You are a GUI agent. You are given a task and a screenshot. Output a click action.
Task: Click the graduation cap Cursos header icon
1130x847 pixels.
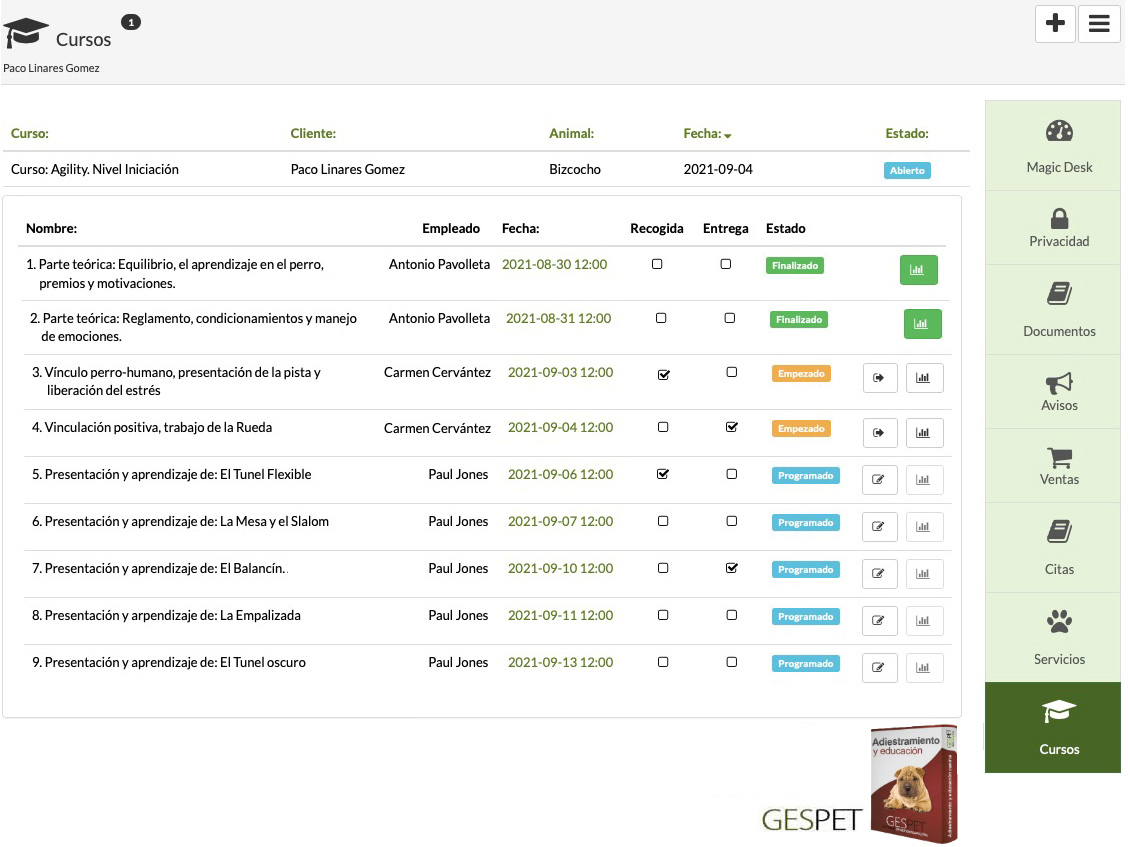26,33
